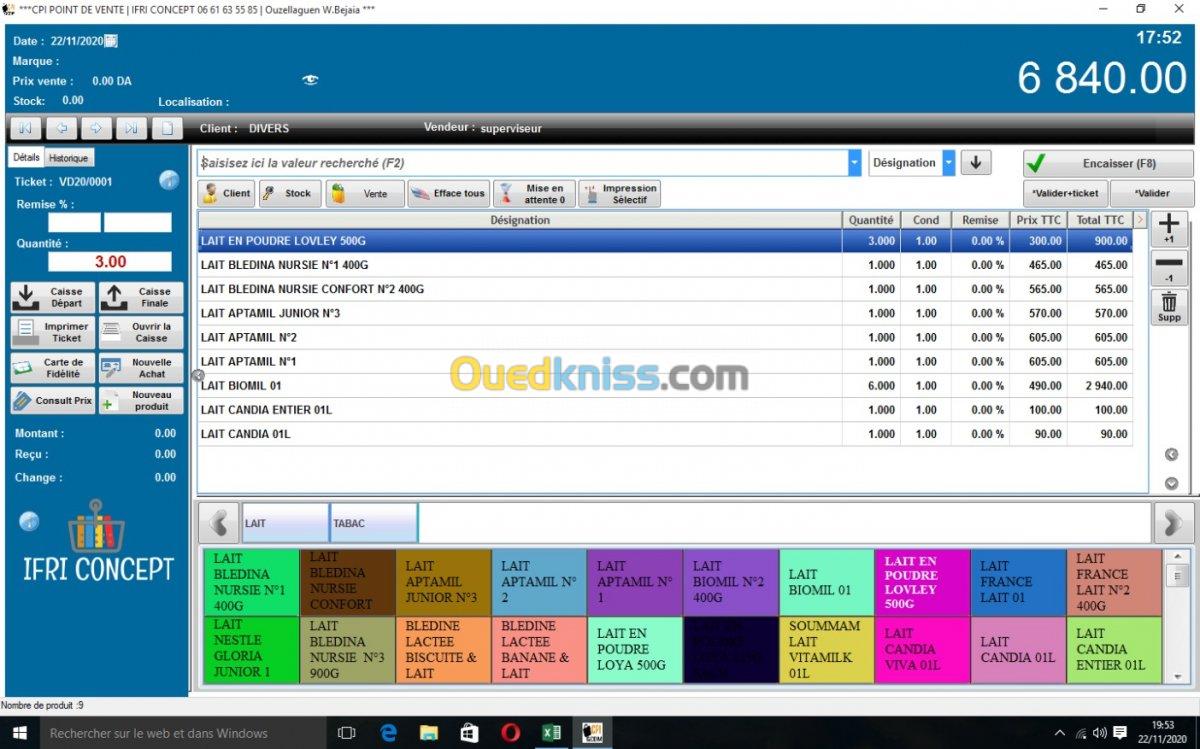
Task: Click the plus one quantity icon
Action: pos(1168,229)
